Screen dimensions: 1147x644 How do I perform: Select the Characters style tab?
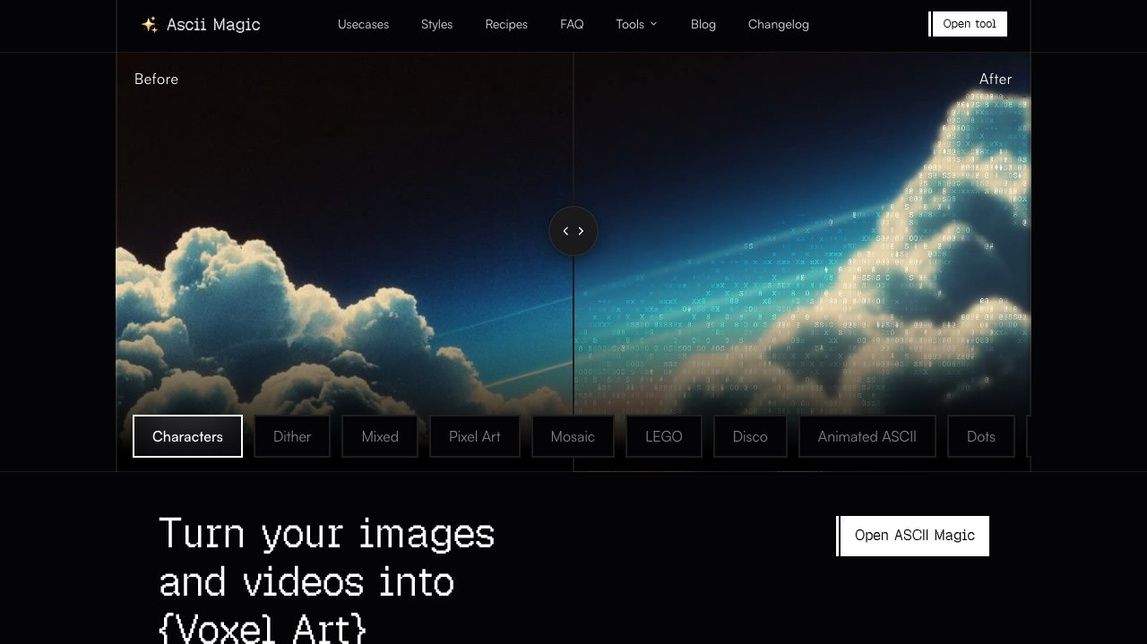click(187, 436)
